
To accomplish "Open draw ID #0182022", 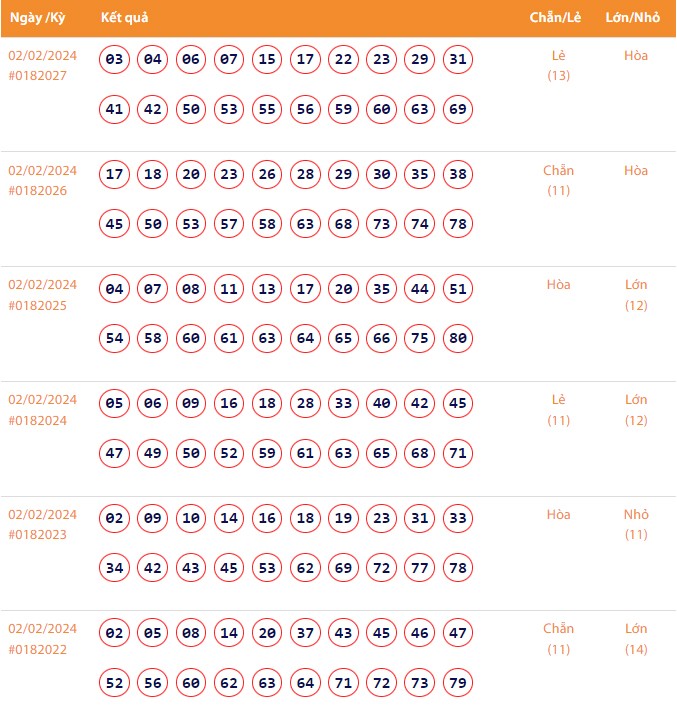I will [37, 649].
